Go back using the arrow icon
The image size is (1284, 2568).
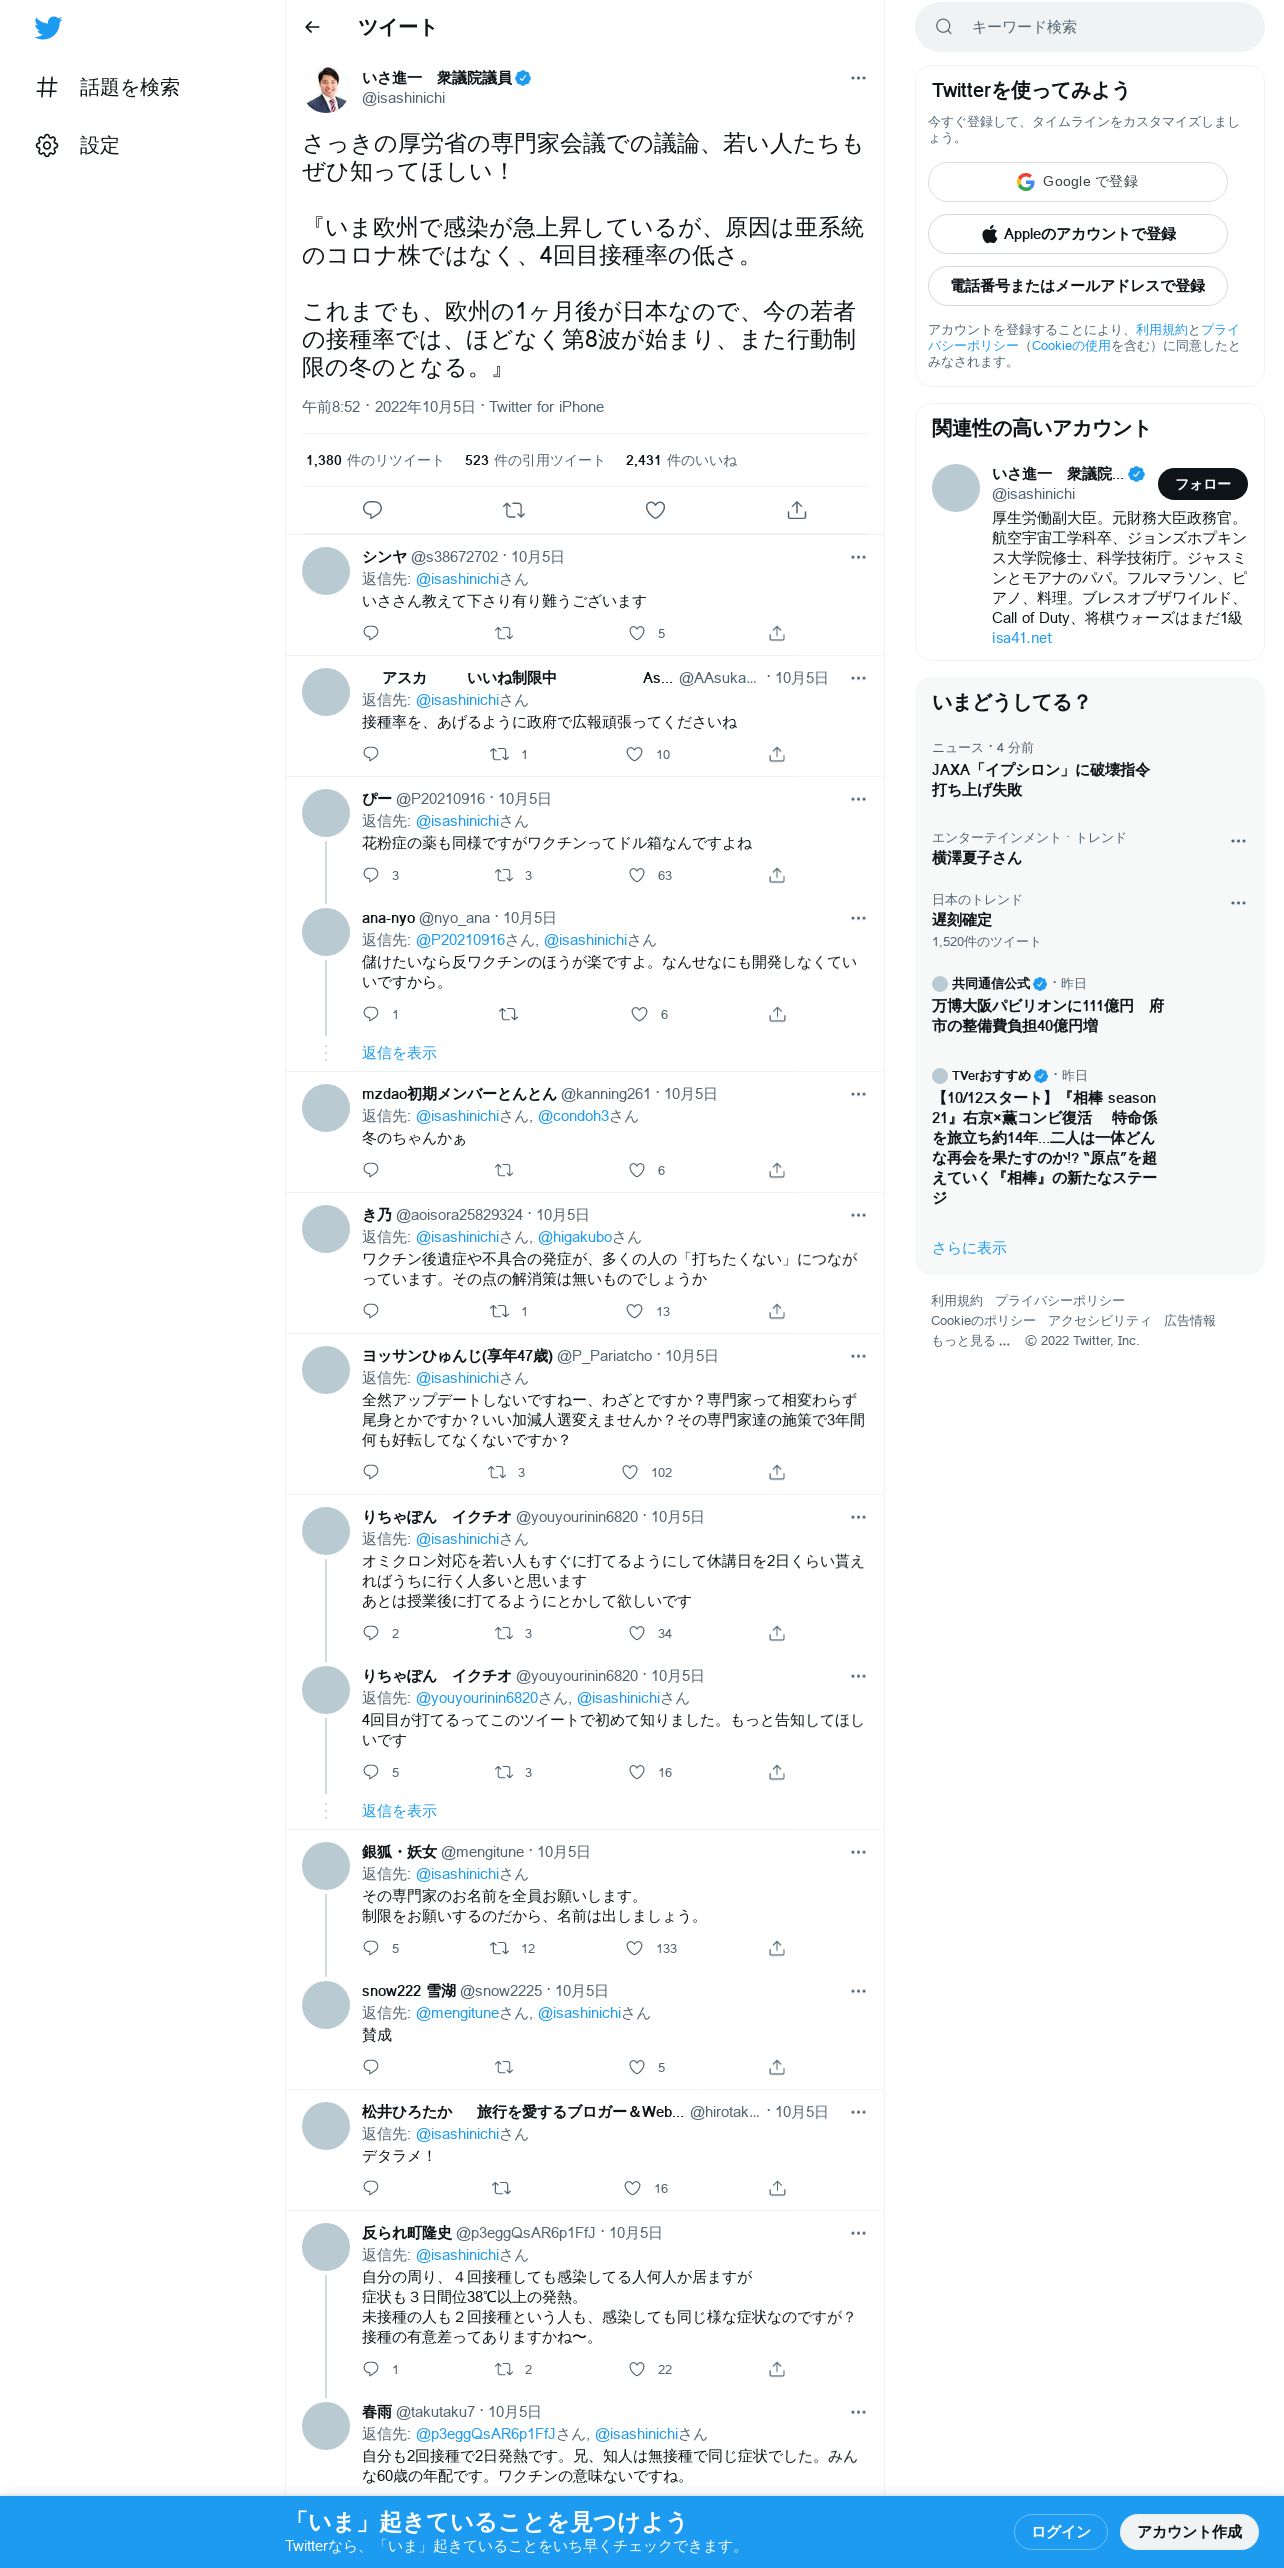[312, 28]
